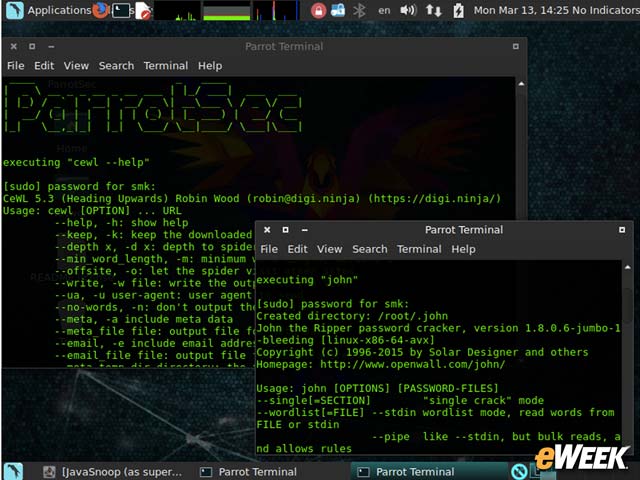The image size is (640, 480).
Task: Click the '--wordlist[=FILE]' option text
Action: [x=310, y=412]
